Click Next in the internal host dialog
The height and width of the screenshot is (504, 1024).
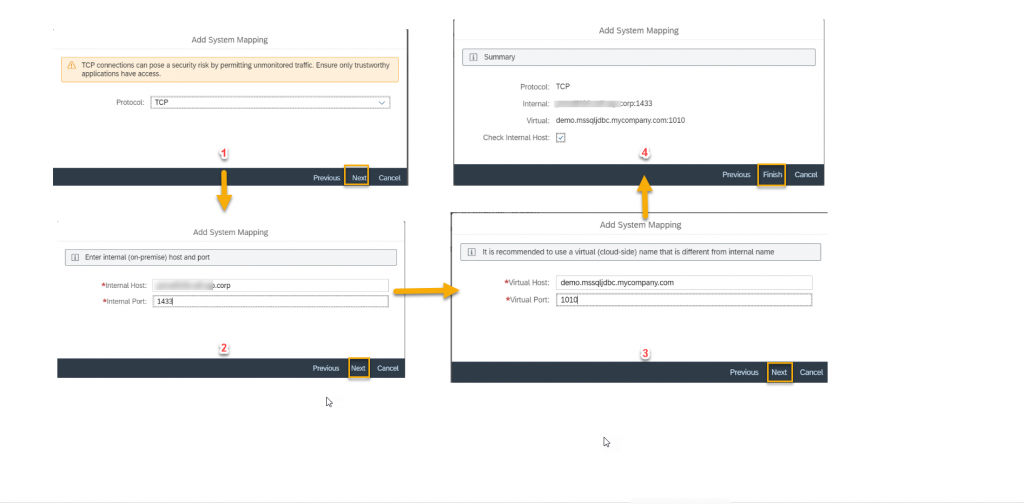pos(359,368)
